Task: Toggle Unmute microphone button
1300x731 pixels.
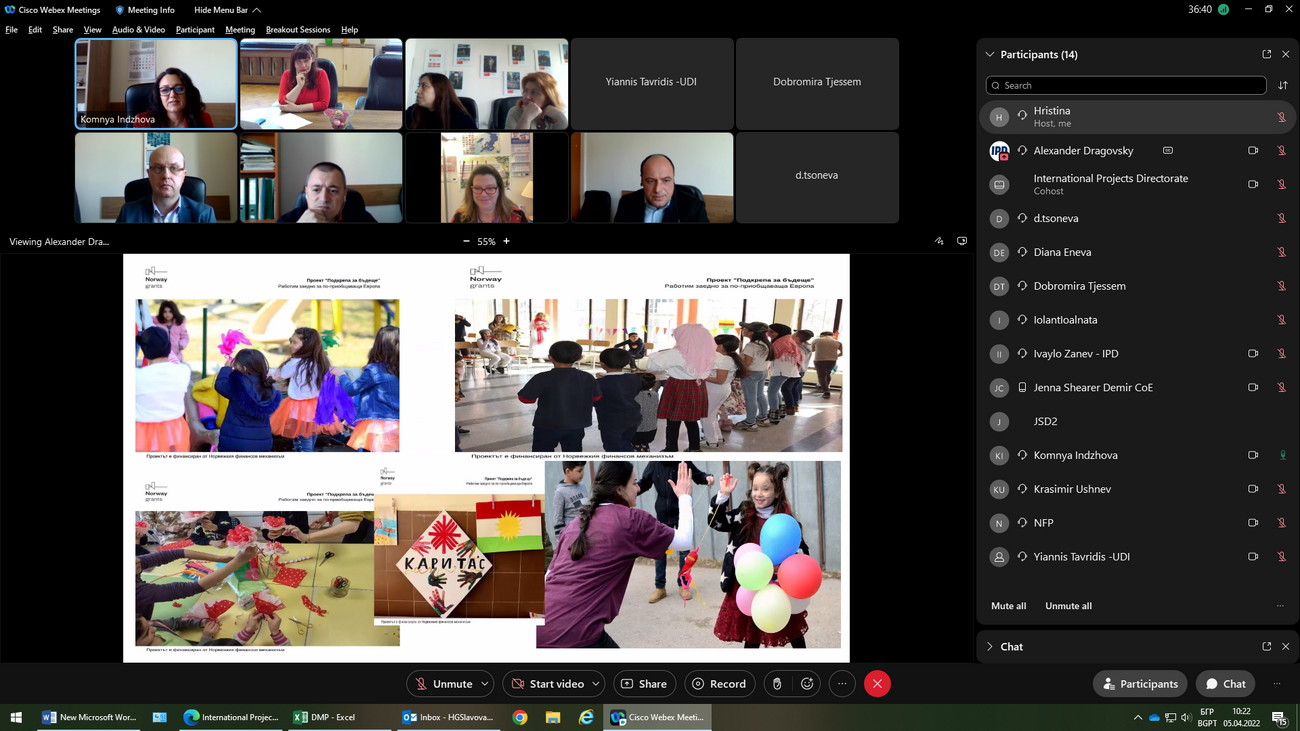Action: click(x=441, y=684)
